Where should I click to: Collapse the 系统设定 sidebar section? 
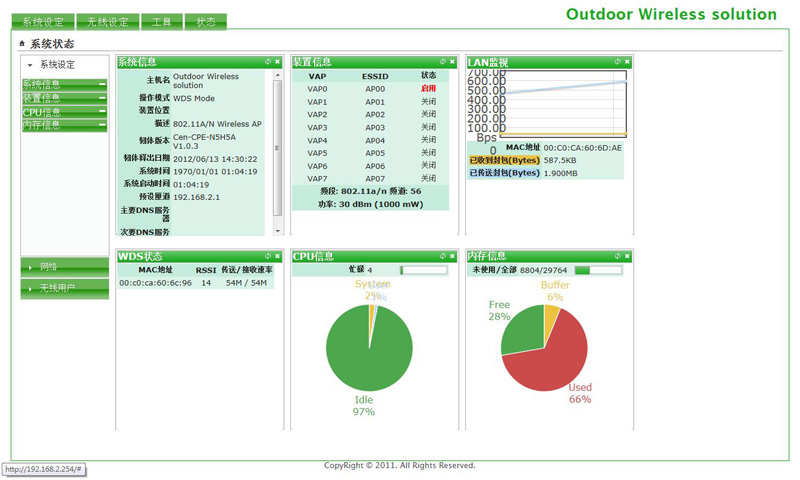(58, 65)
